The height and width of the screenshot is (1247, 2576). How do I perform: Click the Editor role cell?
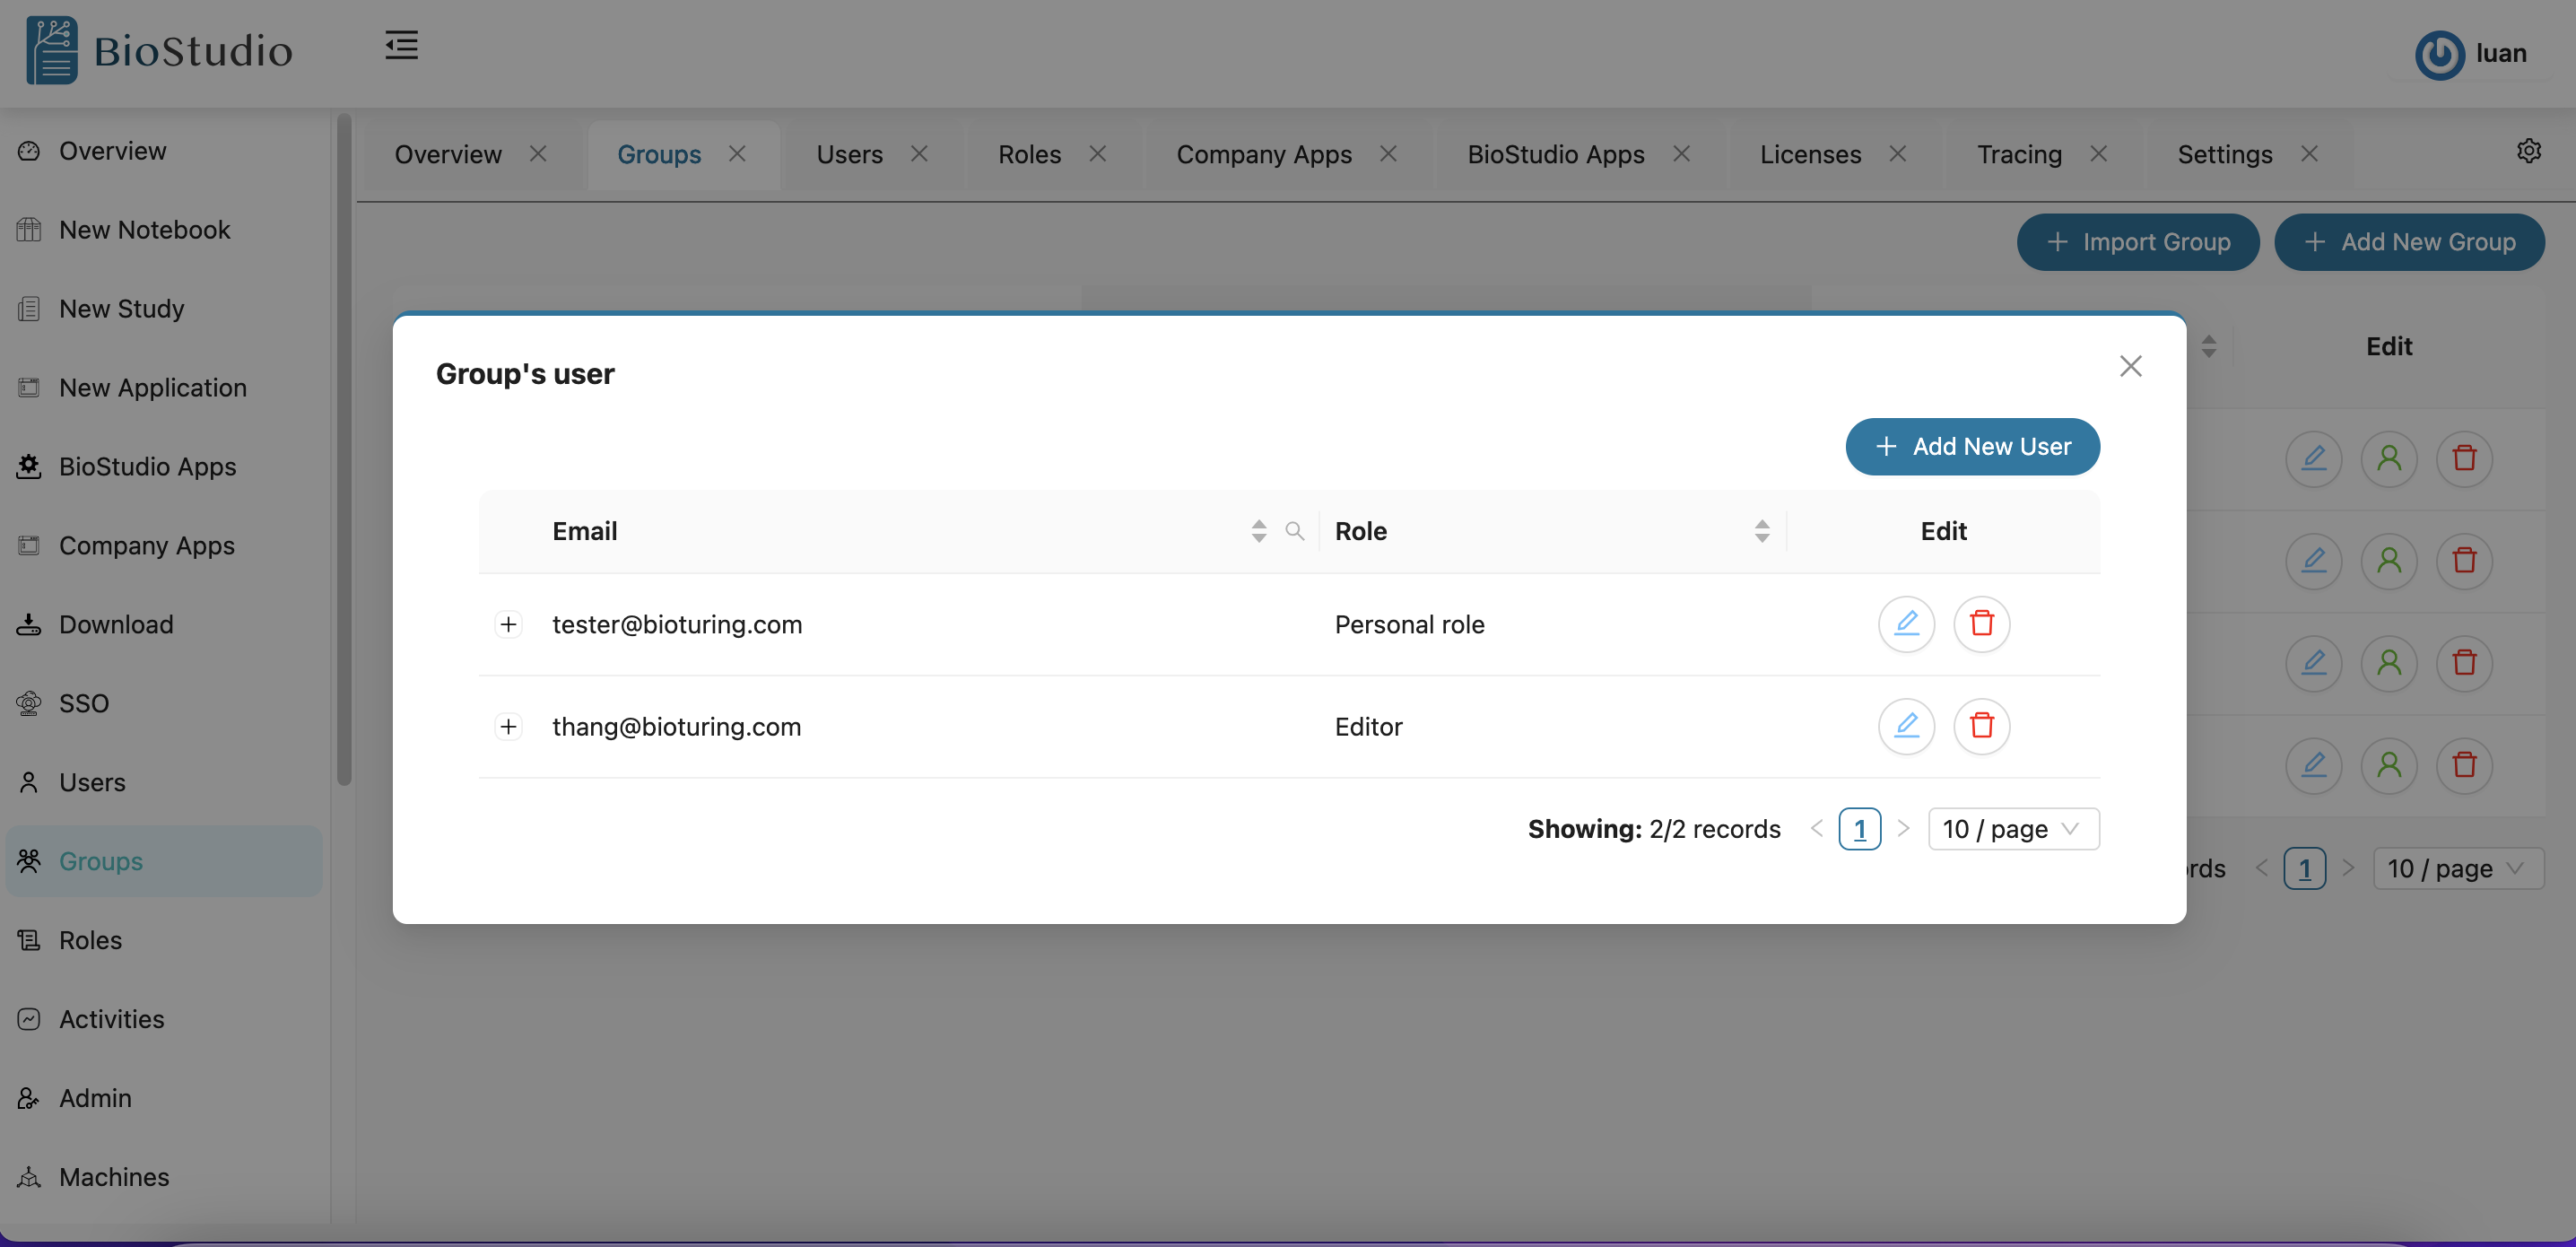[x=1368, y=727]
